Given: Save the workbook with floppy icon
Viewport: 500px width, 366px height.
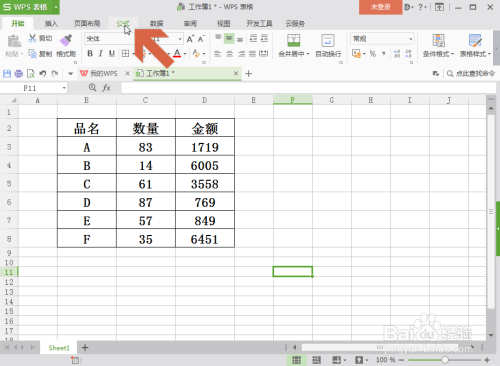Looking at the screenshot, I should [x=7, y=73].
